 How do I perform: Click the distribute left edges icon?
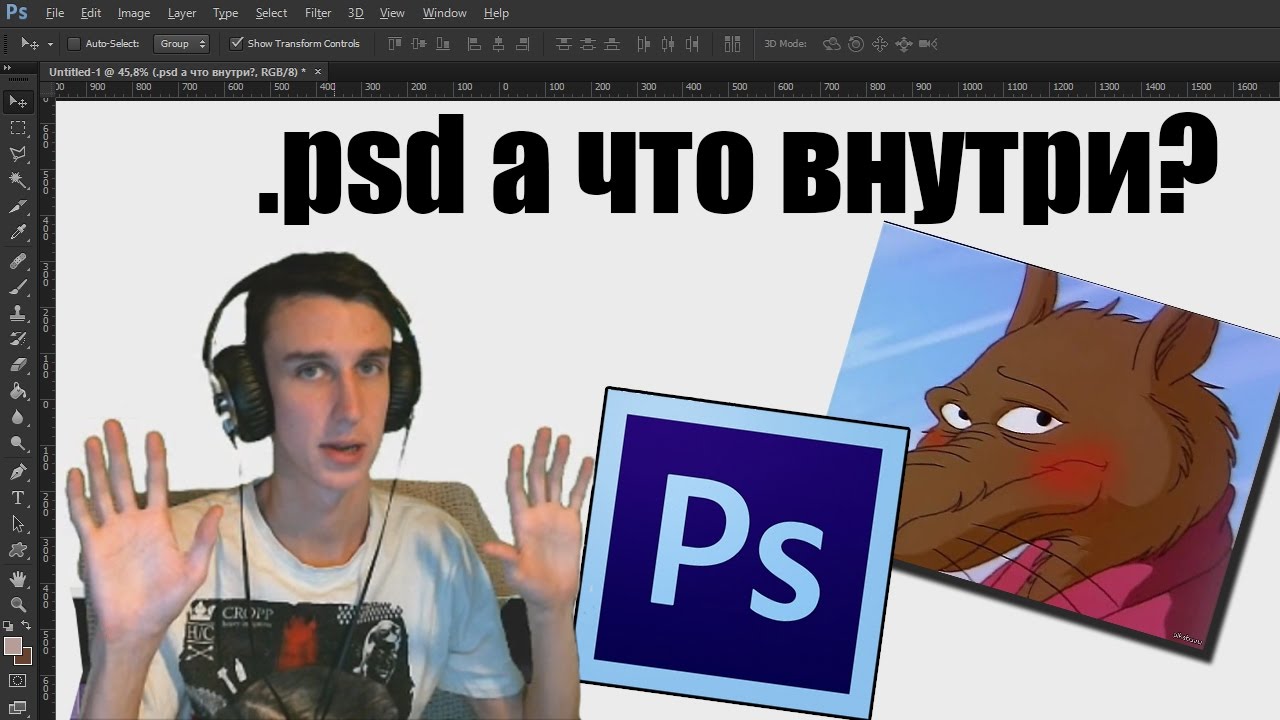click(643, 44)
